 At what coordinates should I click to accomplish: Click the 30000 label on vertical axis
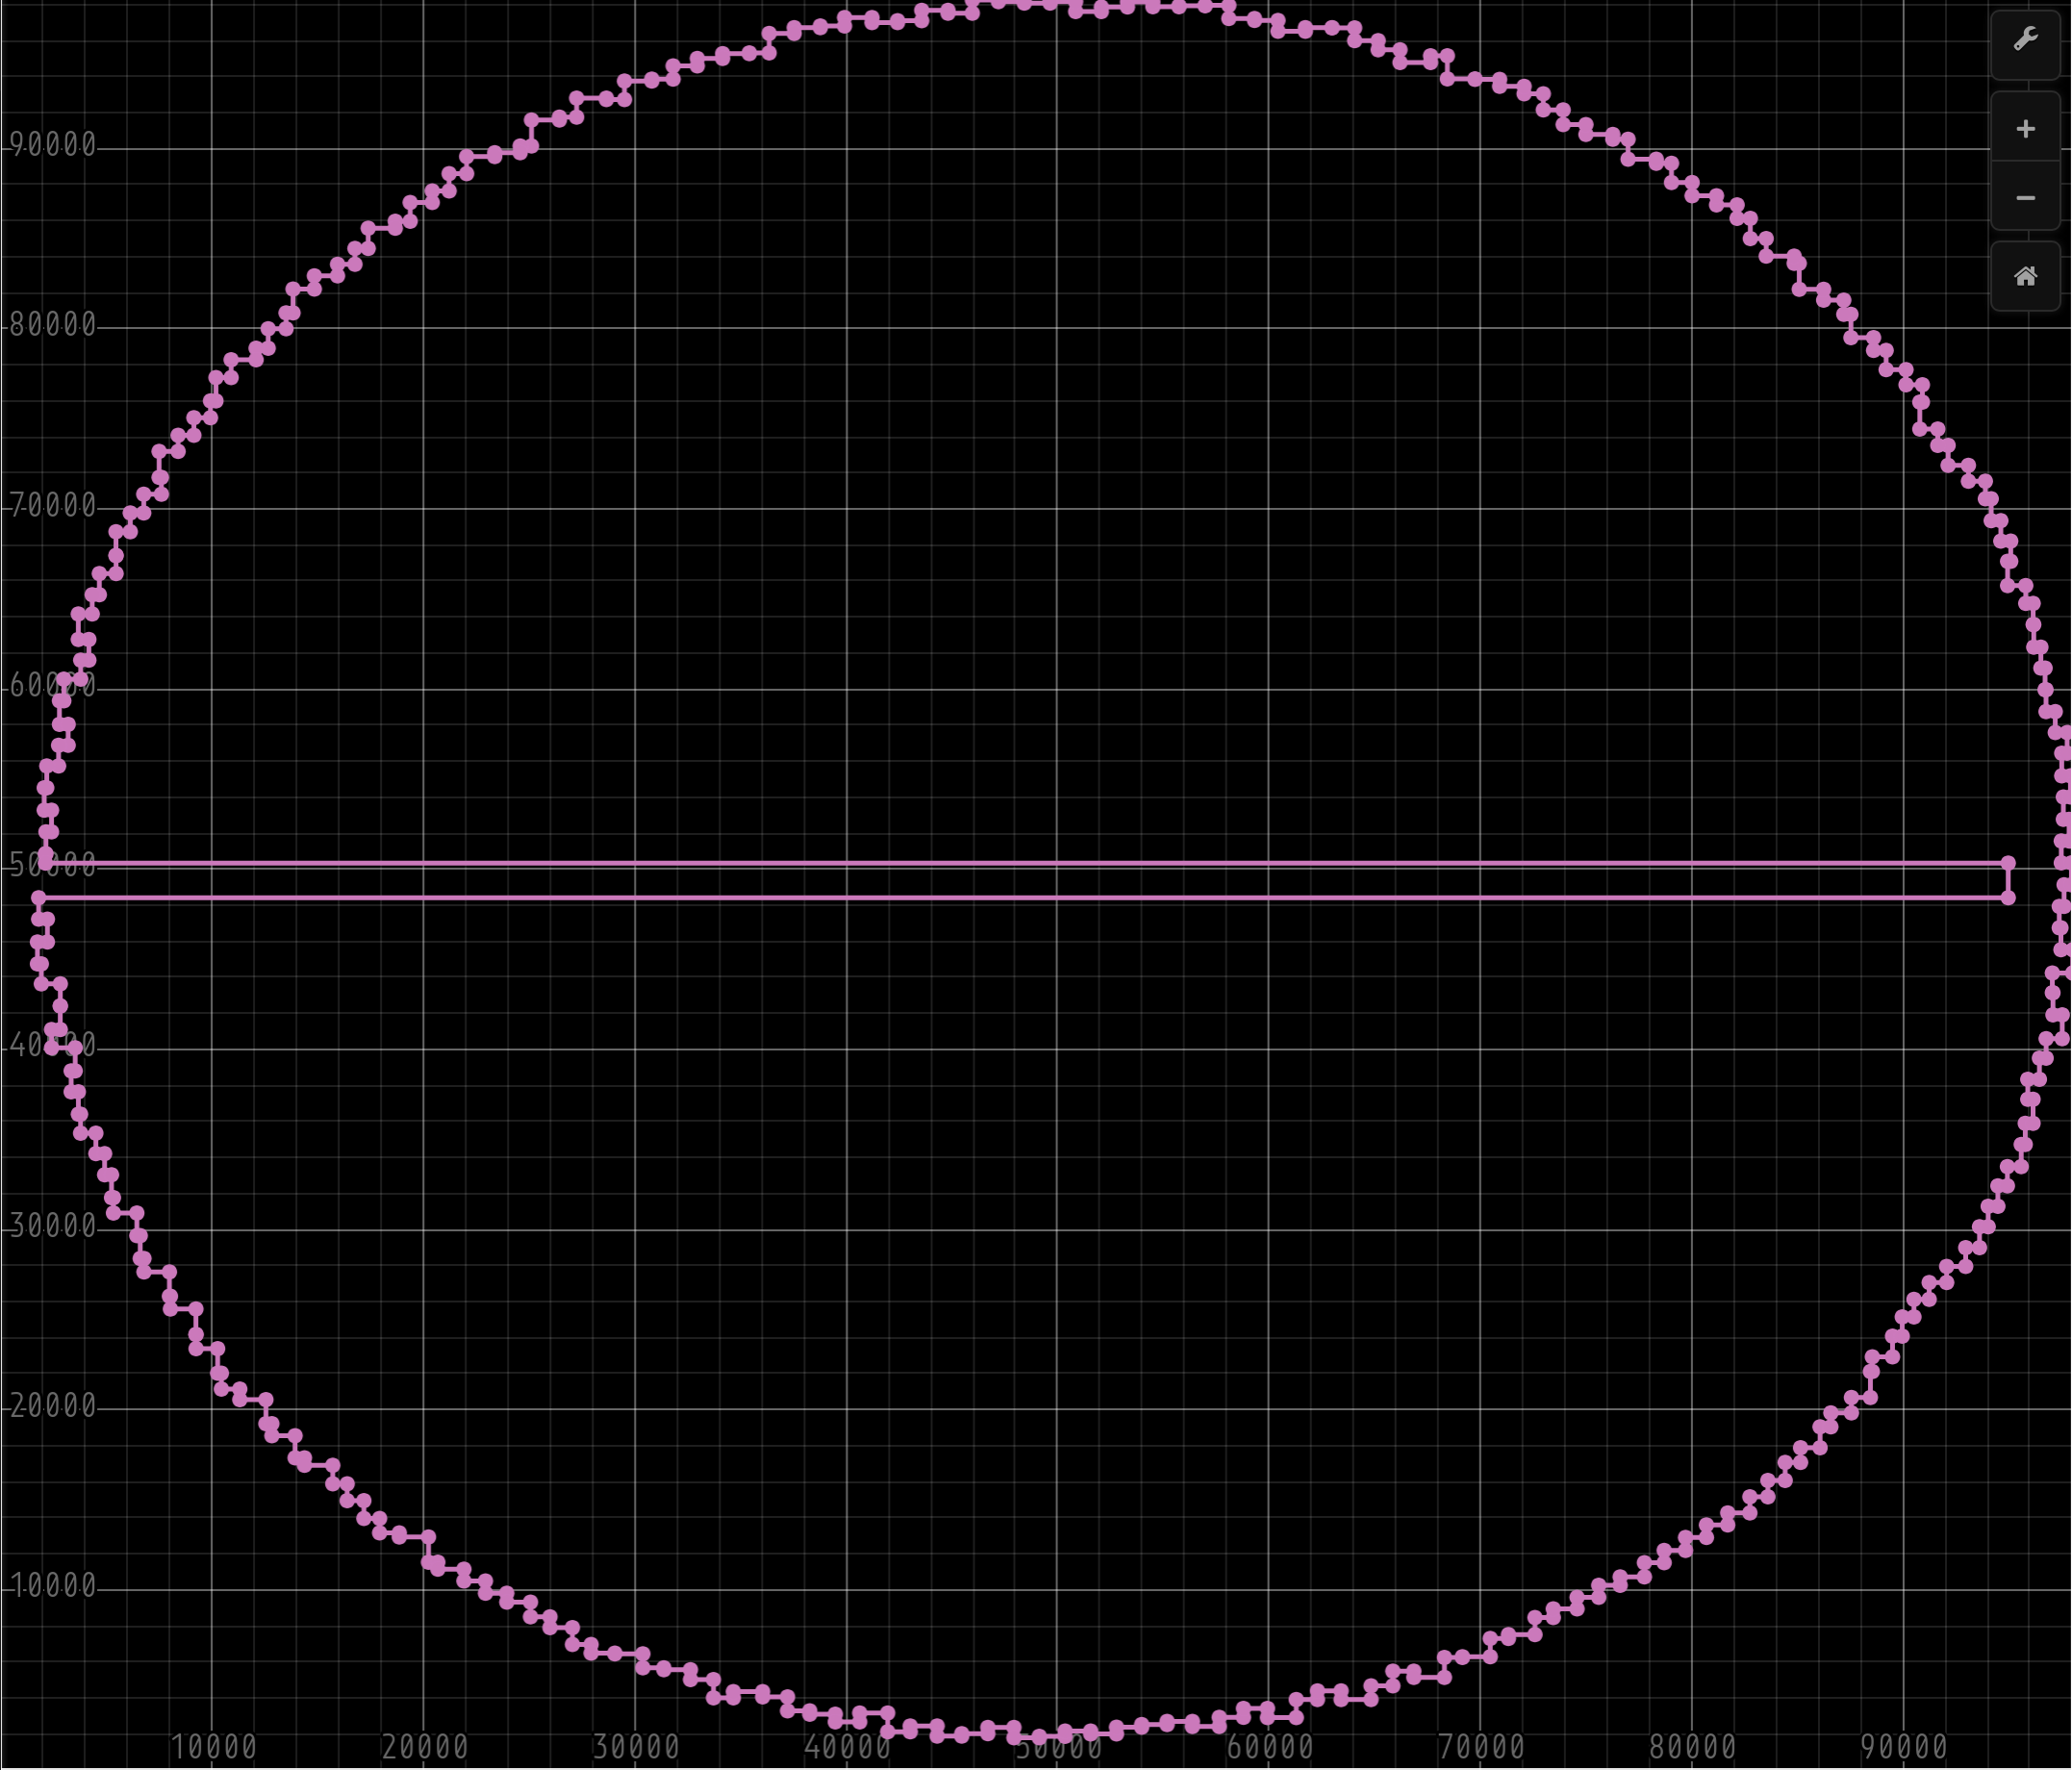52,1226
